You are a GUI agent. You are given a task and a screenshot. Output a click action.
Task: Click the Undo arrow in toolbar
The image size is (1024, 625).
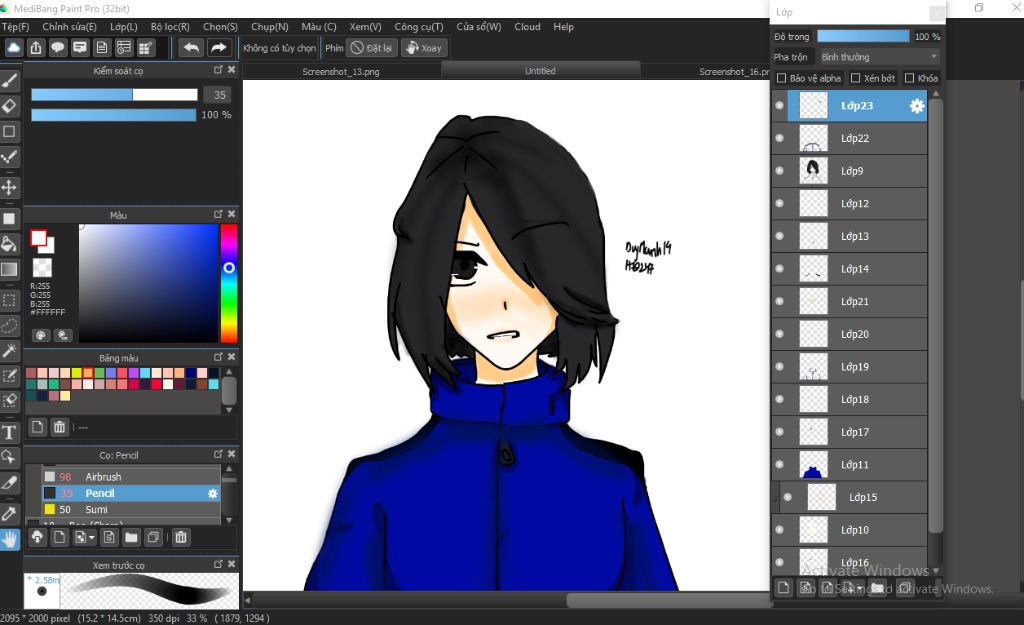(191, 48)
